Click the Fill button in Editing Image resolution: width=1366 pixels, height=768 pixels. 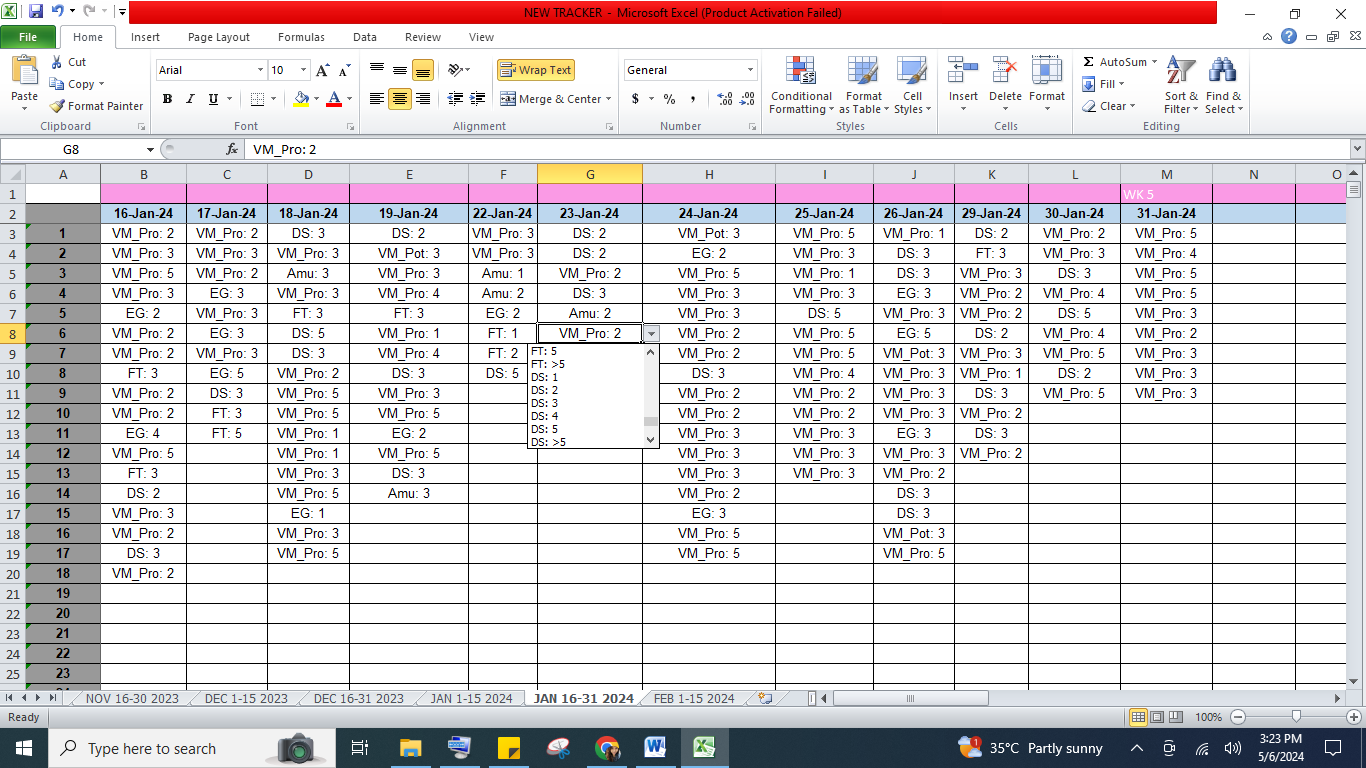click(1104, 84)
